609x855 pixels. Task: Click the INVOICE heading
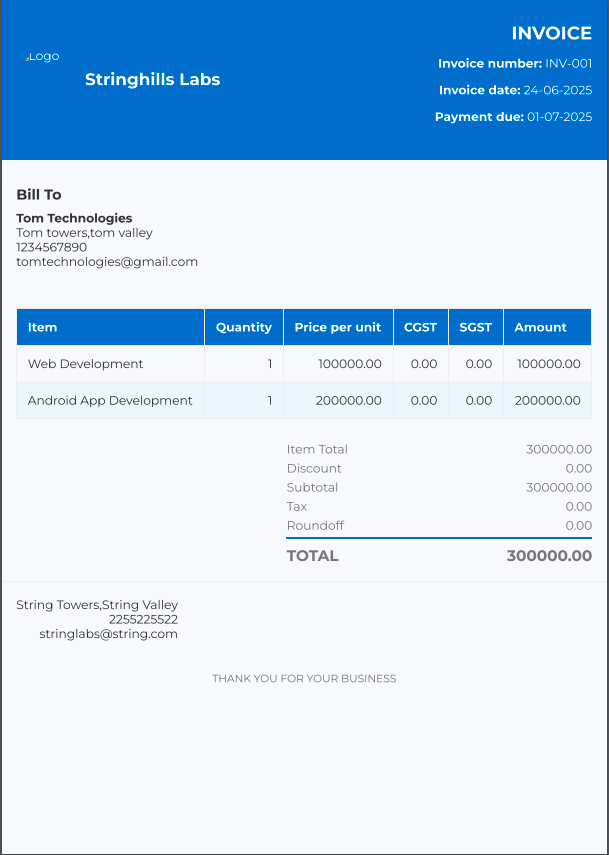coord(551,34)
